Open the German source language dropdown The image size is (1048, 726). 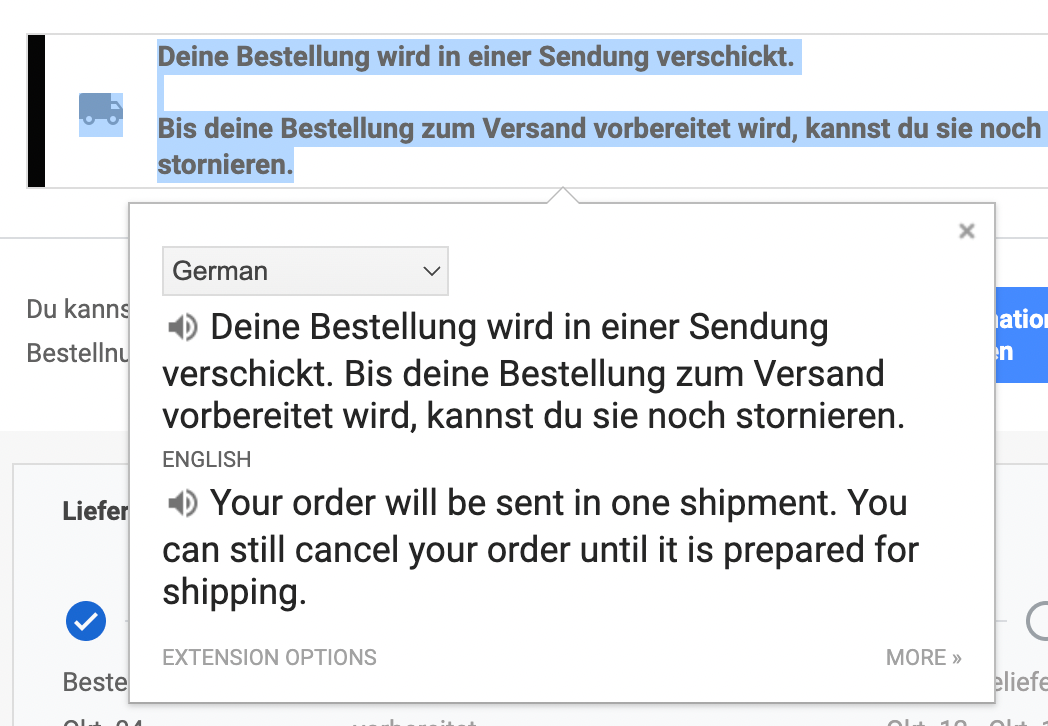pos(305,271)
